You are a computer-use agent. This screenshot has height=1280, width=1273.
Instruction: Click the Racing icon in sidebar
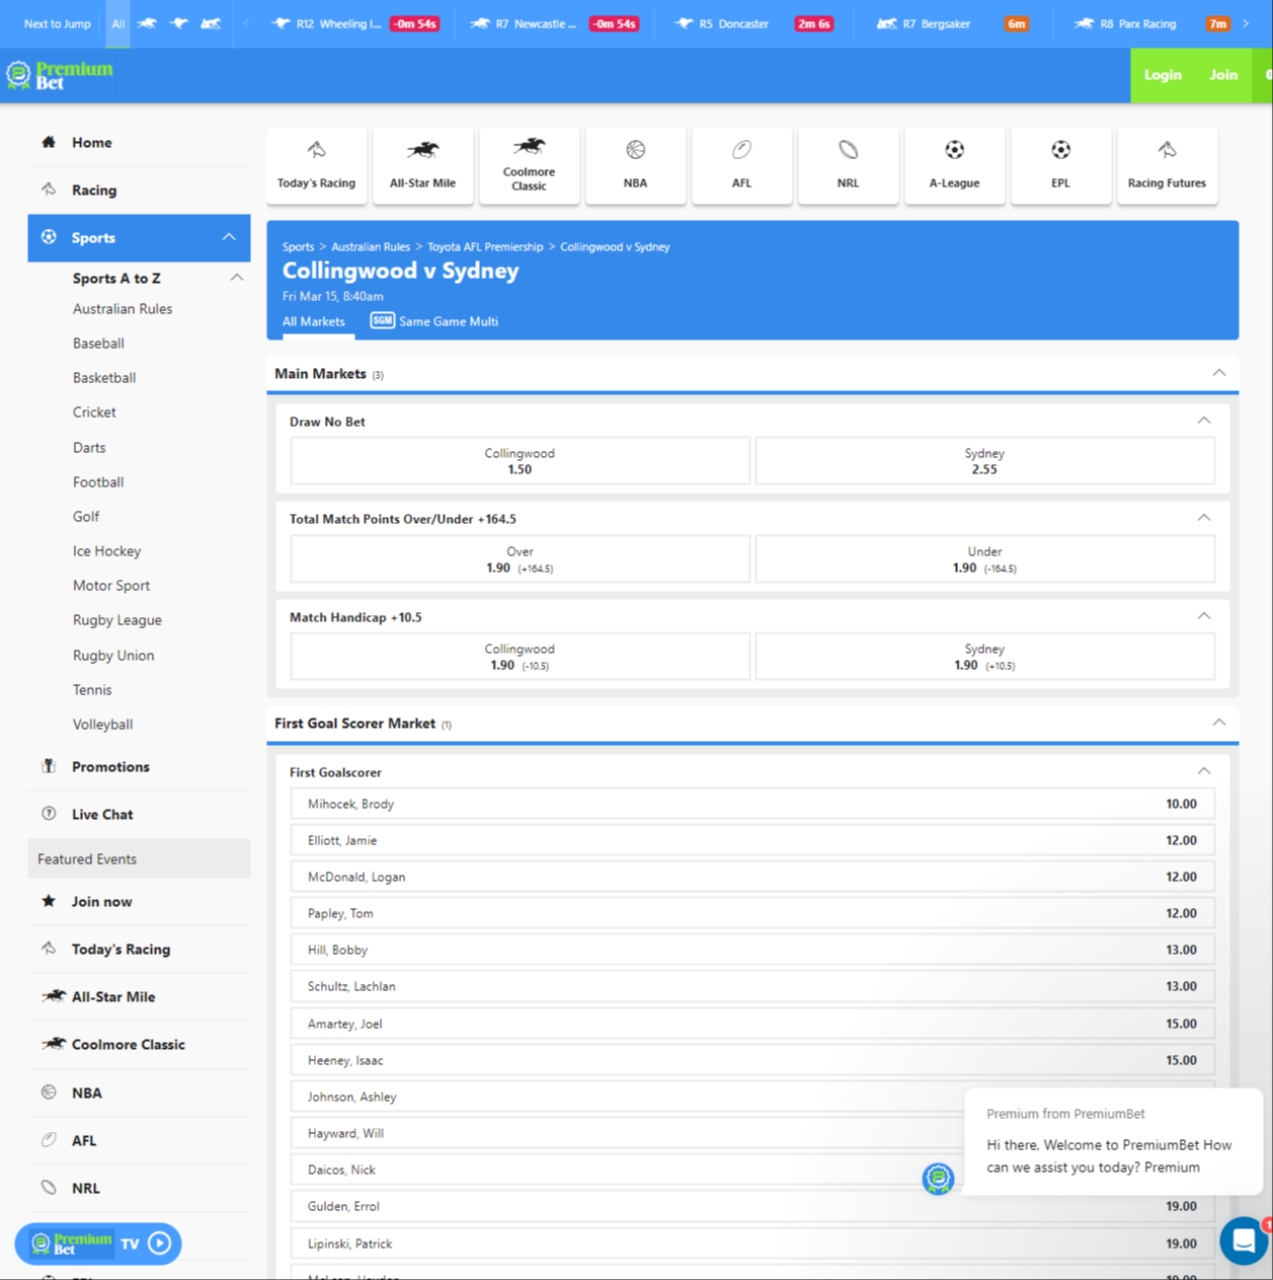[x=48, y=189]
